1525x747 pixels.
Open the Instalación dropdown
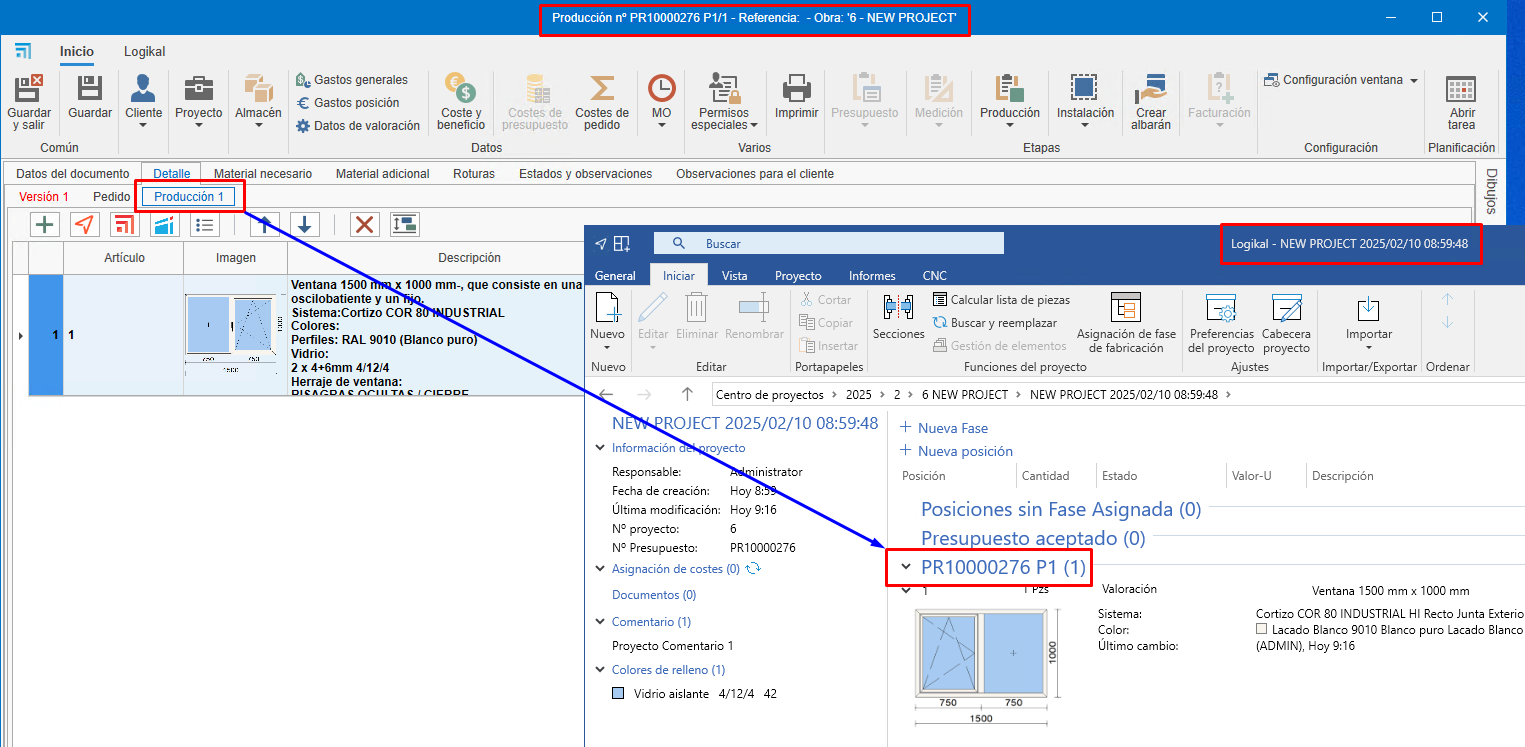point(1085,125)
